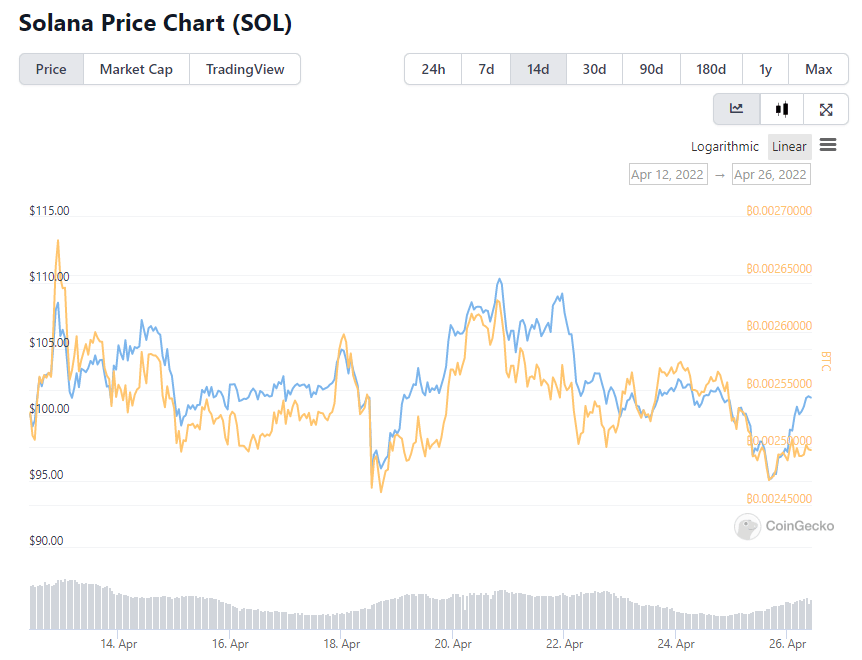The width and height of the screenshot is (862, 660).
Task: Select the 180d time range
Action: pos(711,69)
